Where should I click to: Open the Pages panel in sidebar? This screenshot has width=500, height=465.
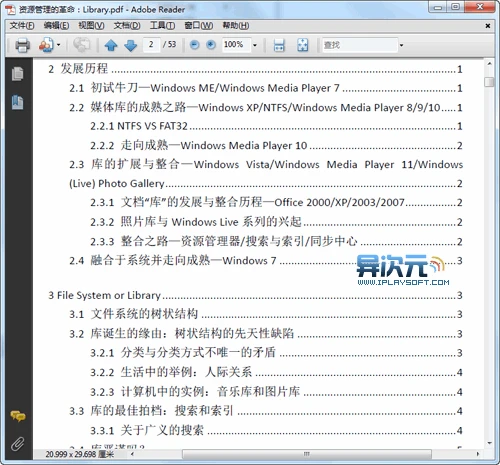click(x=17, y=74)
